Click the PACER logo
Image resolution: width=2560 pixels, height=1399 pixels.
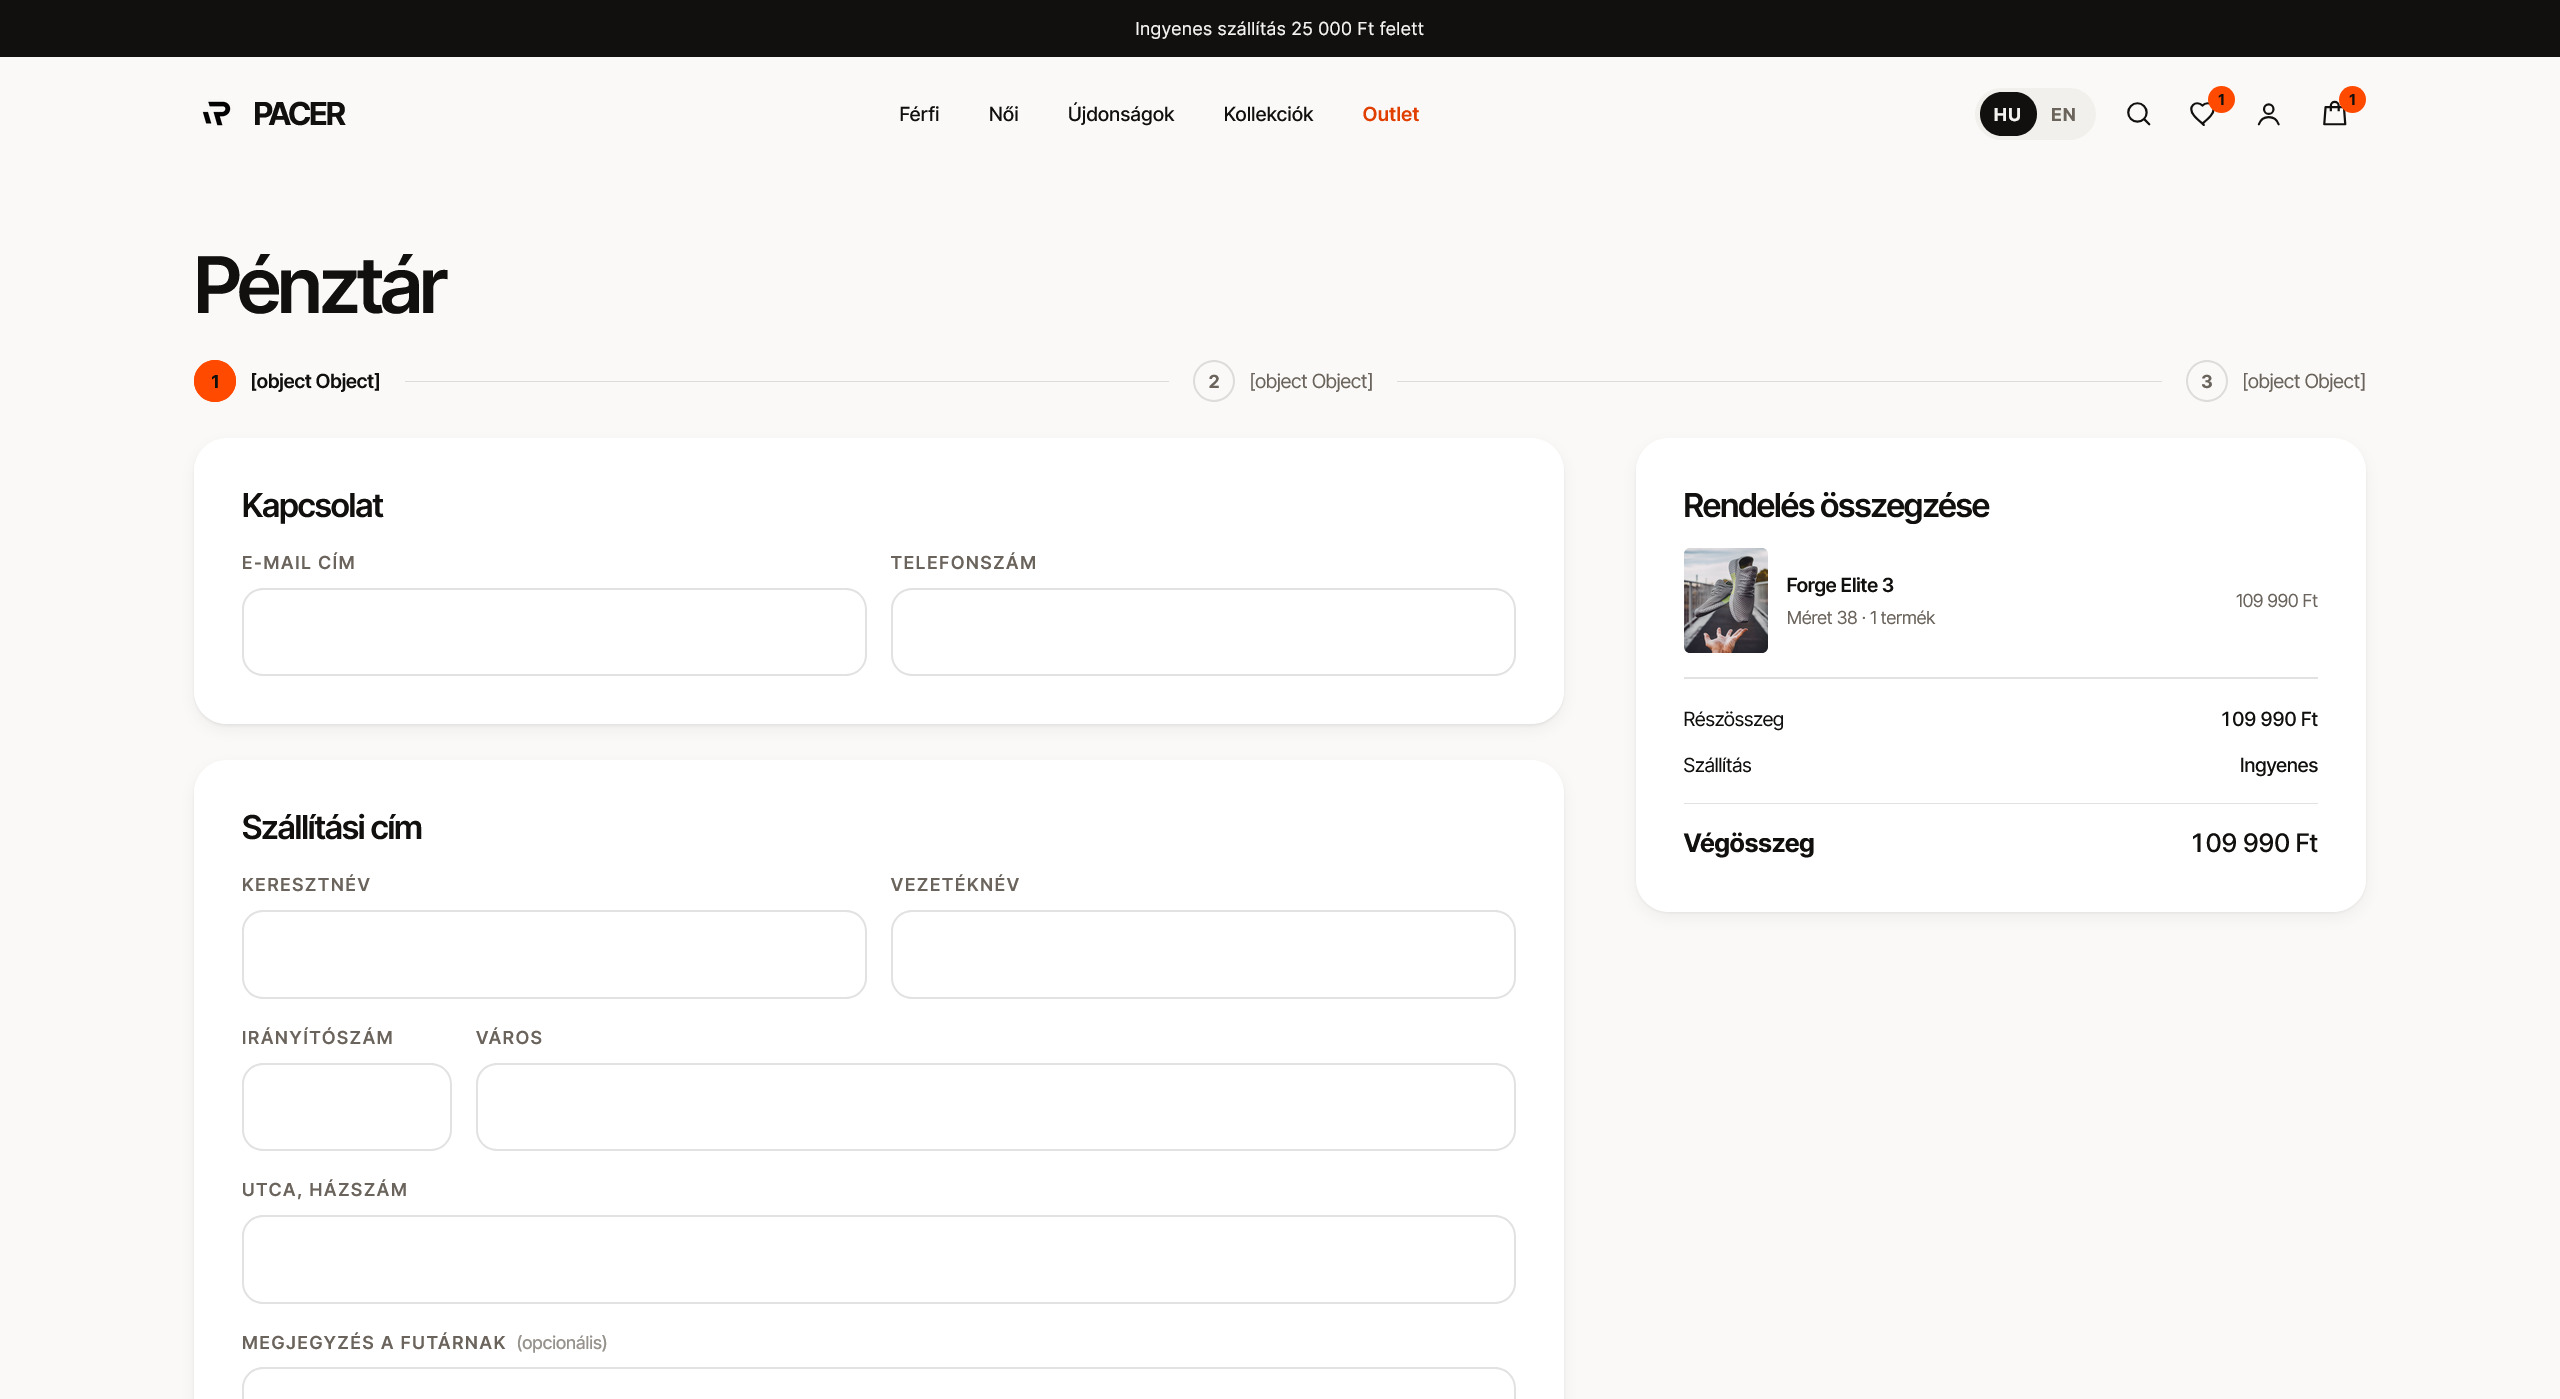(273, 114)
